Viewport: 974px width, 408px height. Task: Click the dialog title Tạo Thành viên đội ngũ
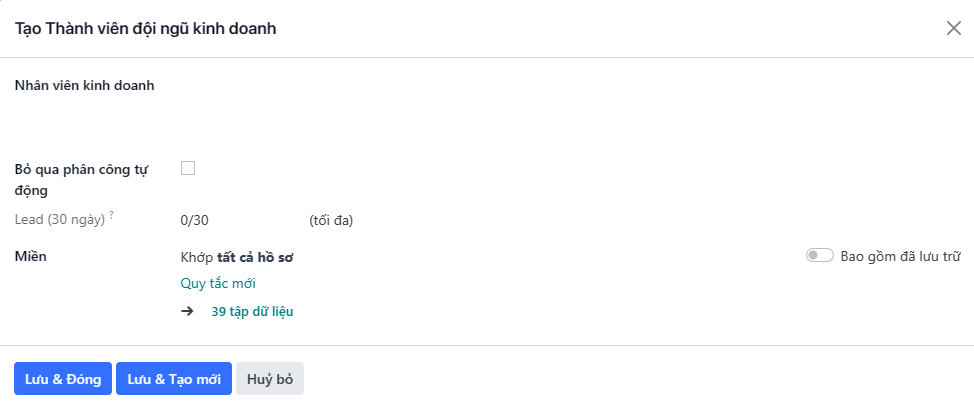[x=145, y=29]
